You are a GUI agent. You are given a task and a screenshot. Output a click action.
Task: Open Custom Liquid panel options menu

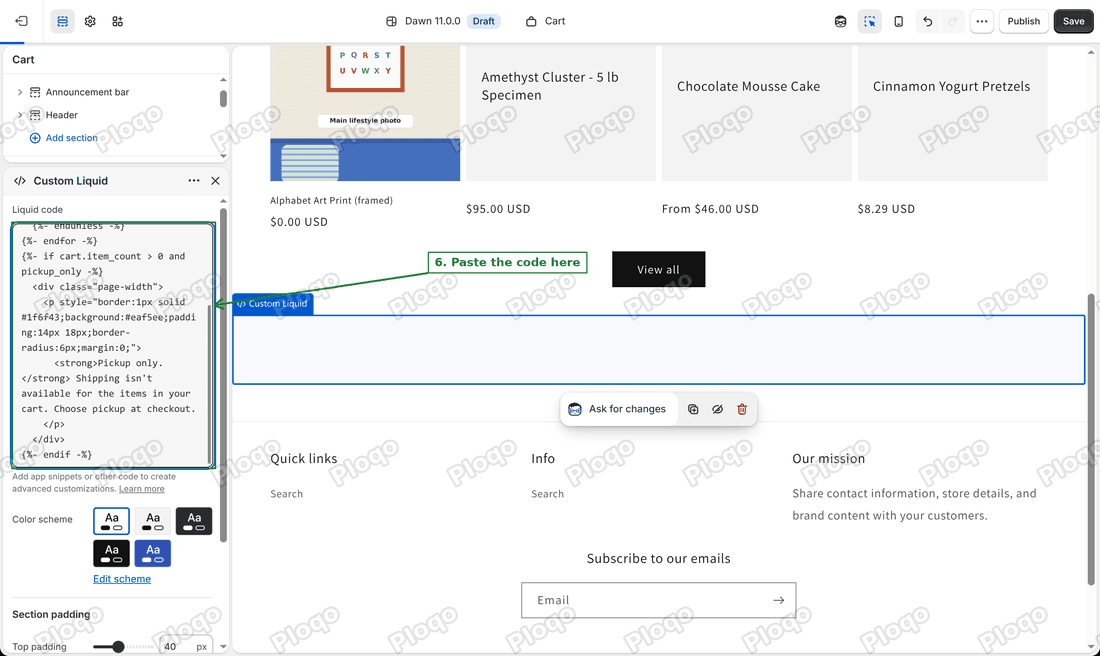[x=194, y=181]
